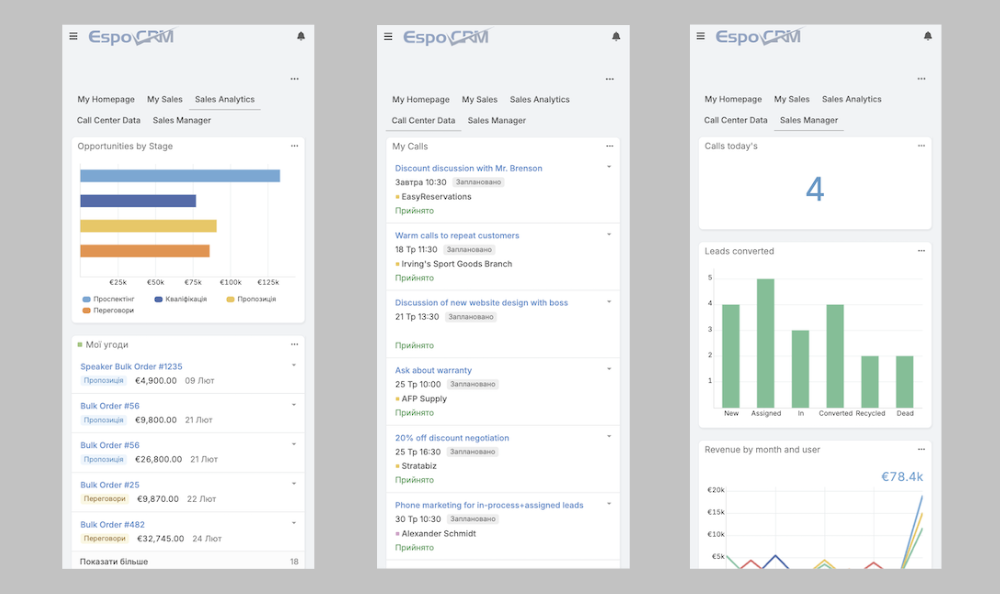
Task: Open Discount discussion with Mr. Brenson call
Action: point(468,168)
